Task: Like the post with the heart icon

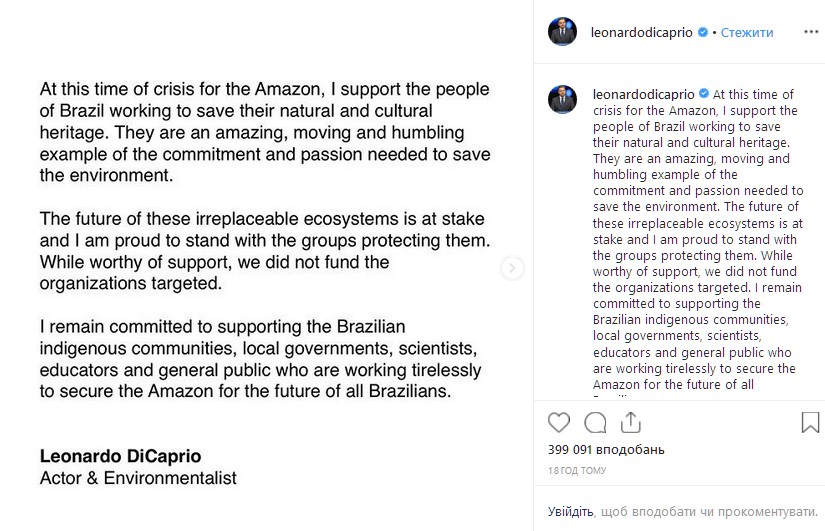Action: [x=560, y=422]
